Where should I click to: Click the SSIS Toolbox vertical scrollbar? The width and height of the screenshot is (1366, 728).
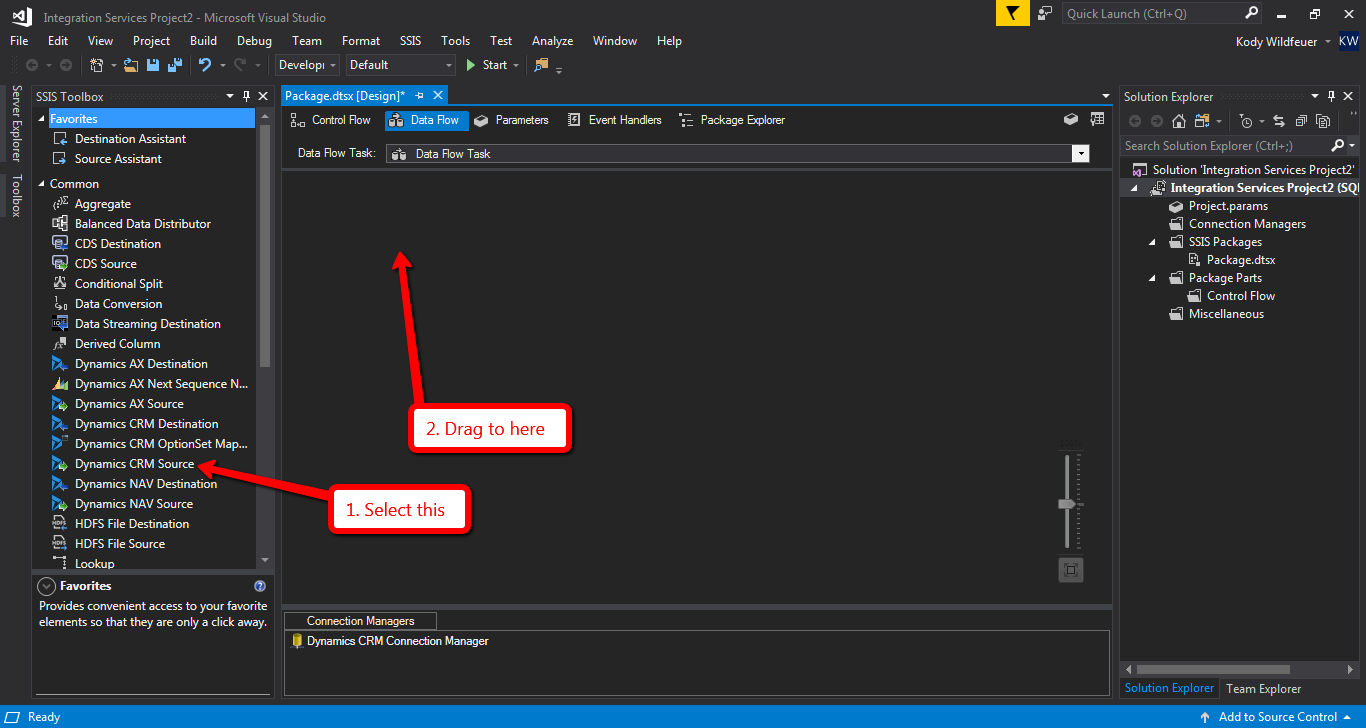265,246
